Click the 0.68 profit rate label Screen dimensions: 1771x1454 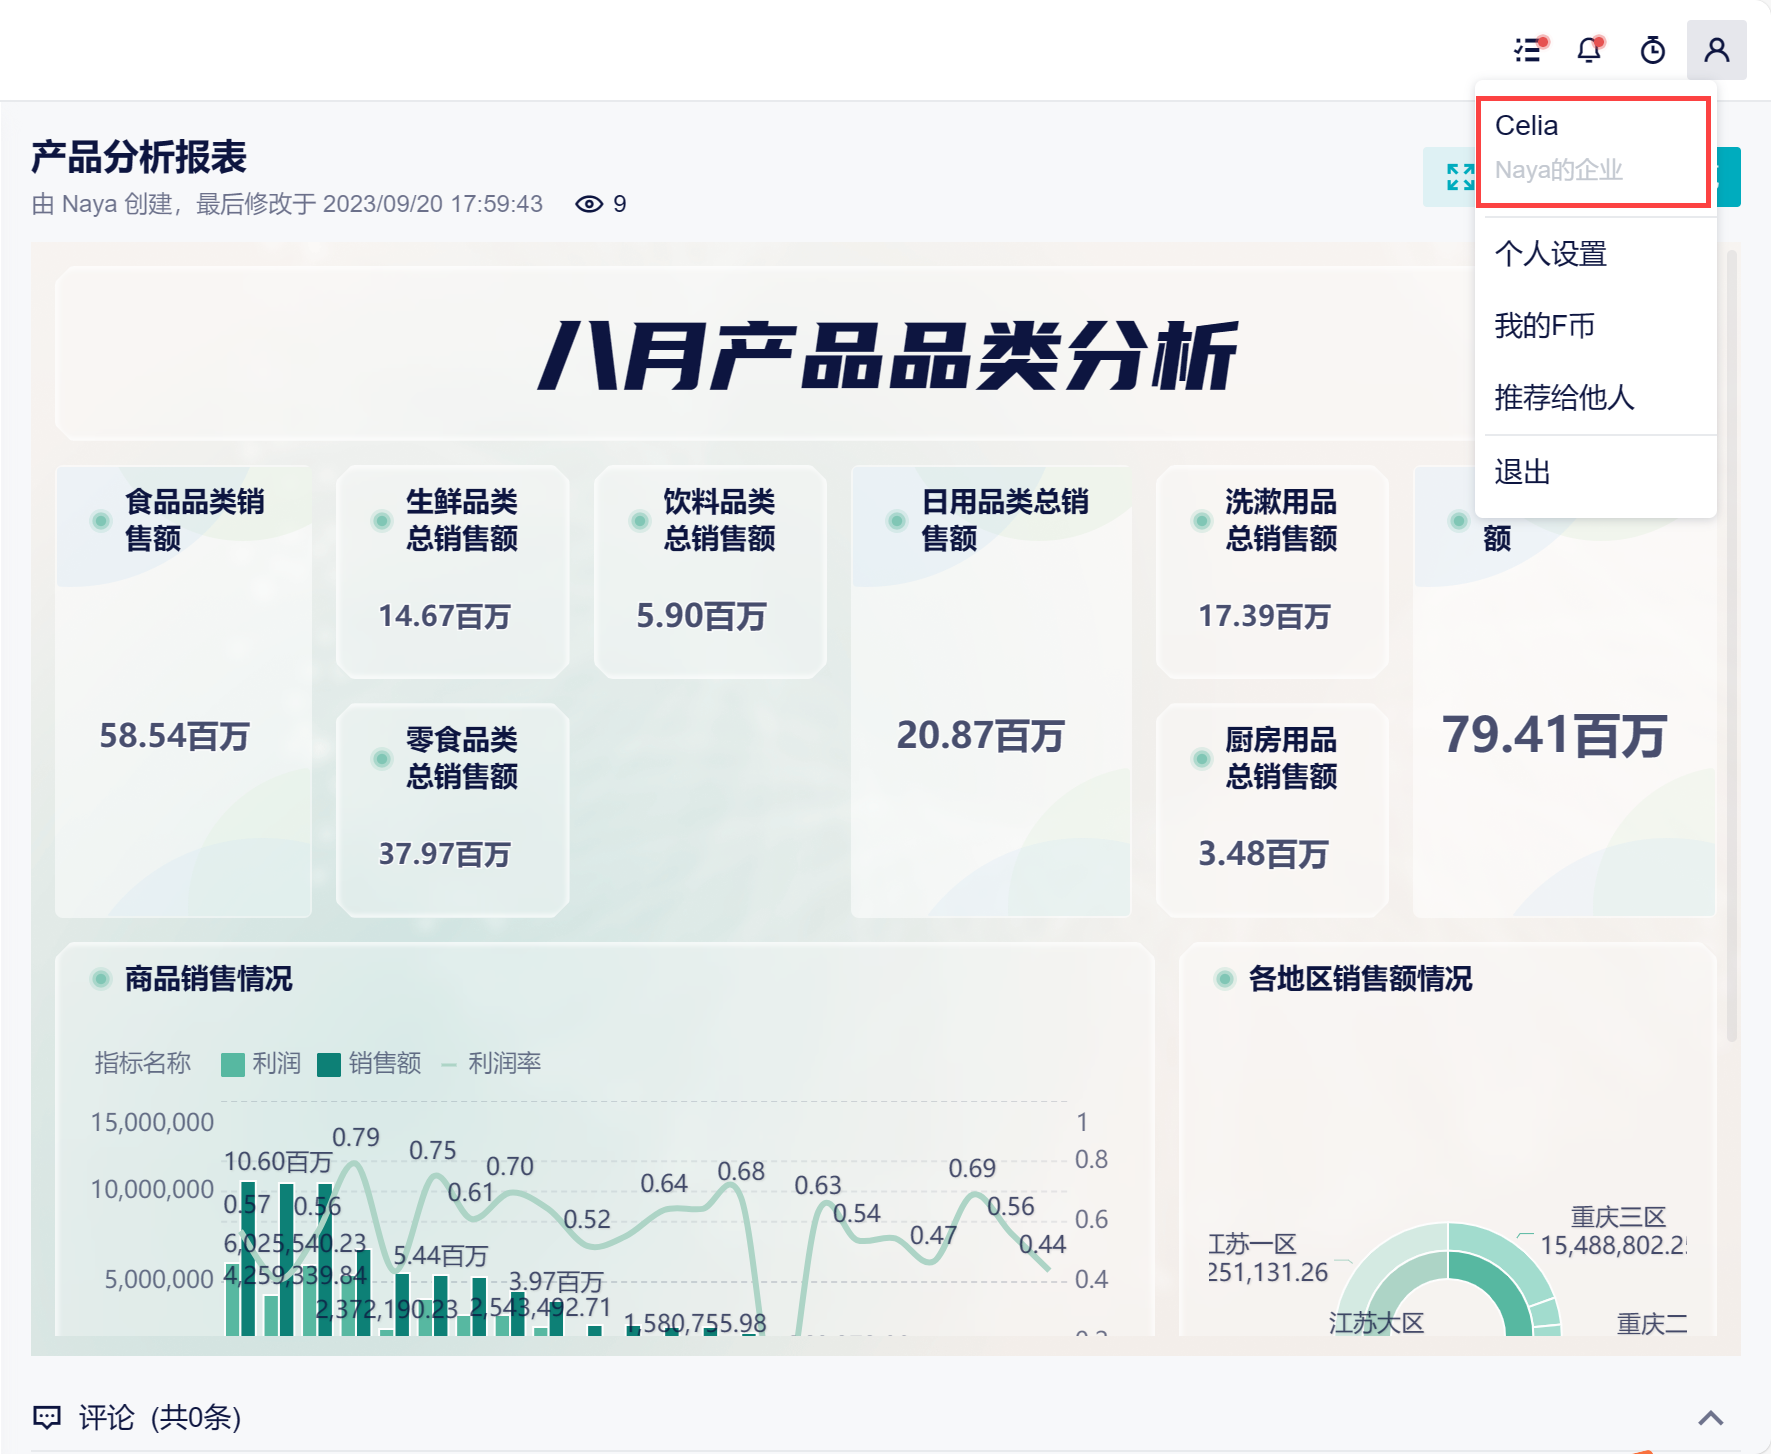741,1171
